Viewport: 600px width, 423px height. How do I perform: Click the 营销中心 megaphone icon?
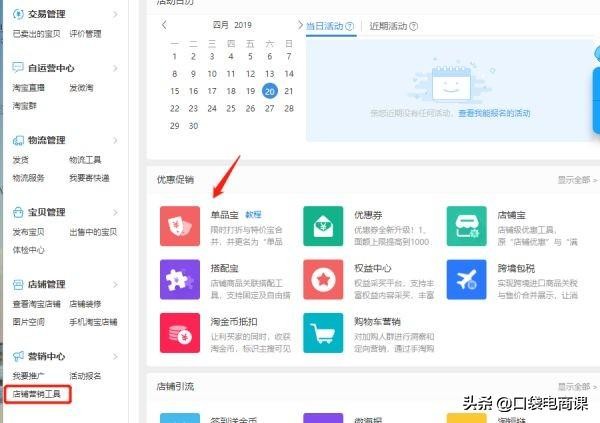(x=18, y=356)
